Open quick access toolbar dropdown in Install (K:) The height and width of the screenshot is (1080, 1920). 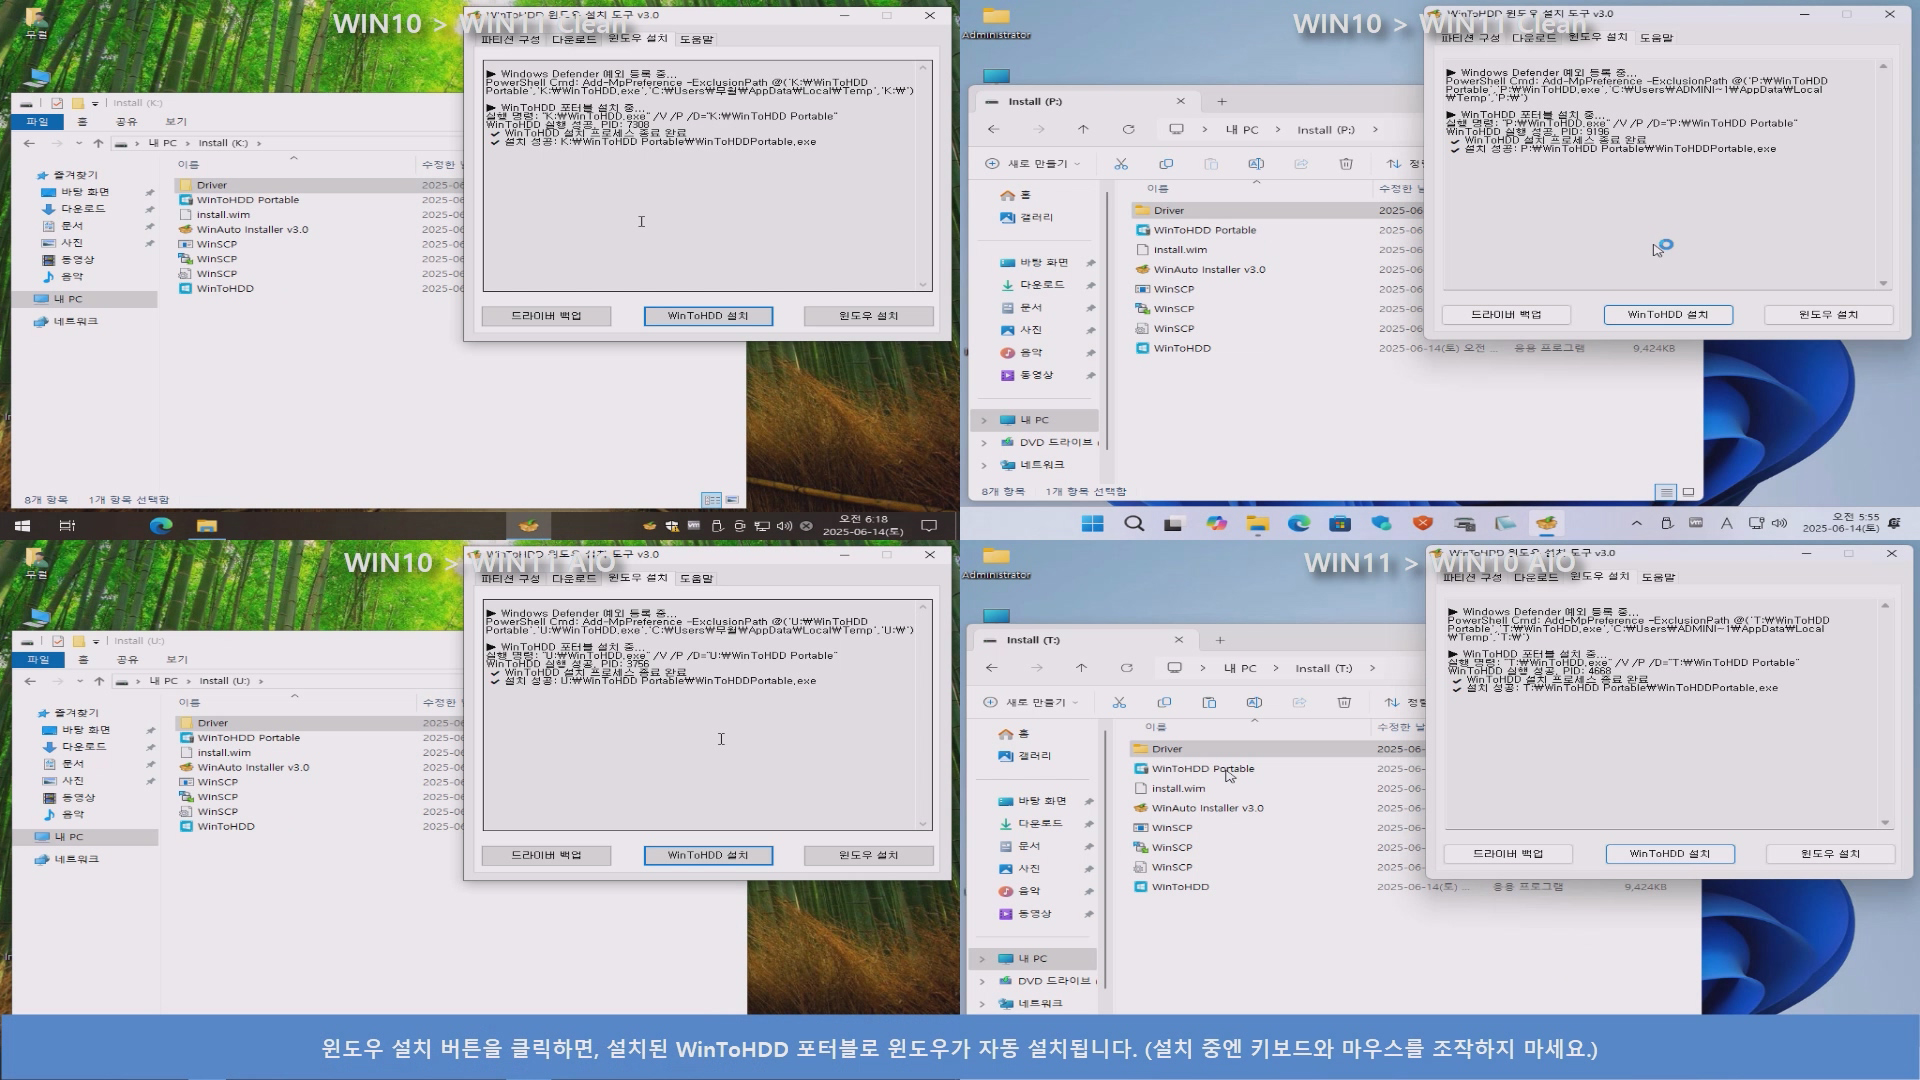[95, 103]
